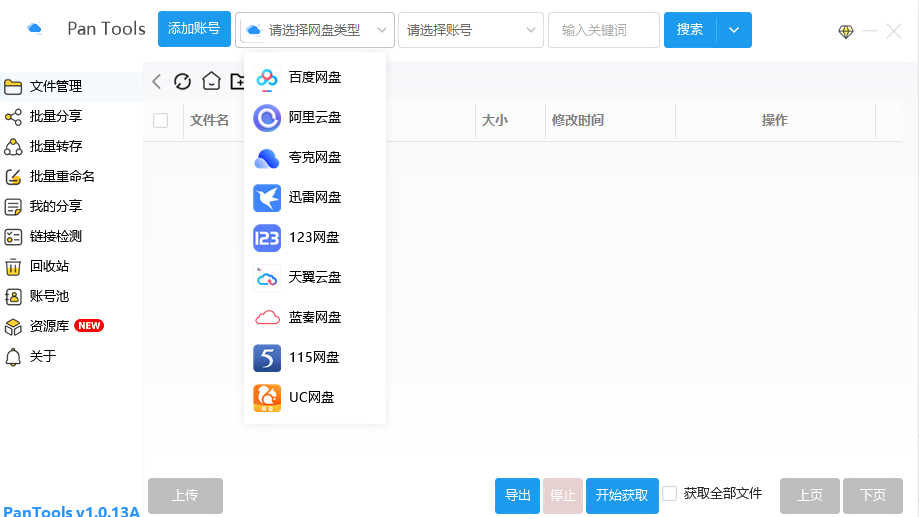Enable the 获取全部文件 checkbox
The width and height of the screenshot is (919, 517).
coord(670,494)
